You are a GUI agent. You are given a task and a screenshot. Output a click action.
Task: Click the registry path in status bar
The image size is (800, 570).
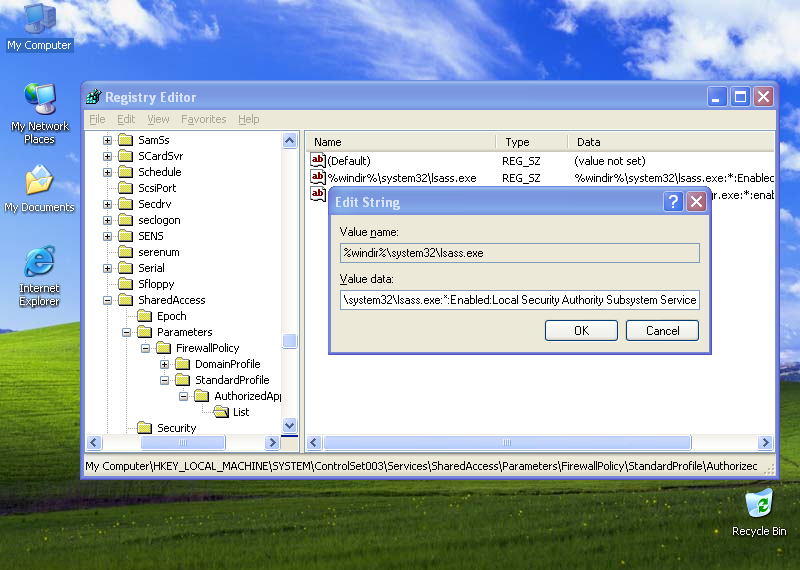[421, 466]
